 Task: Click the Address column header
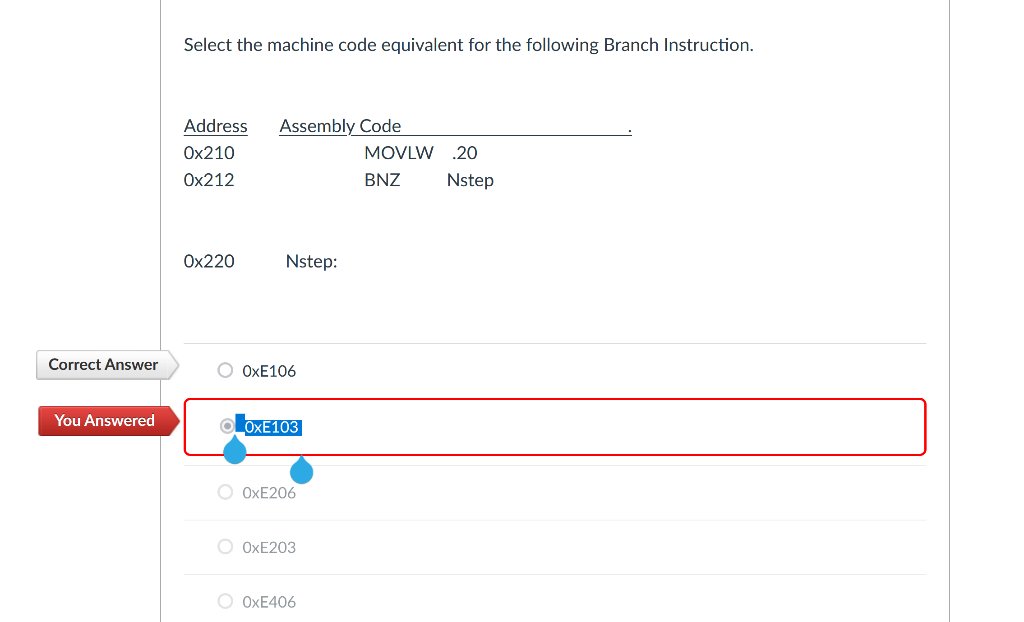point(215,126)
